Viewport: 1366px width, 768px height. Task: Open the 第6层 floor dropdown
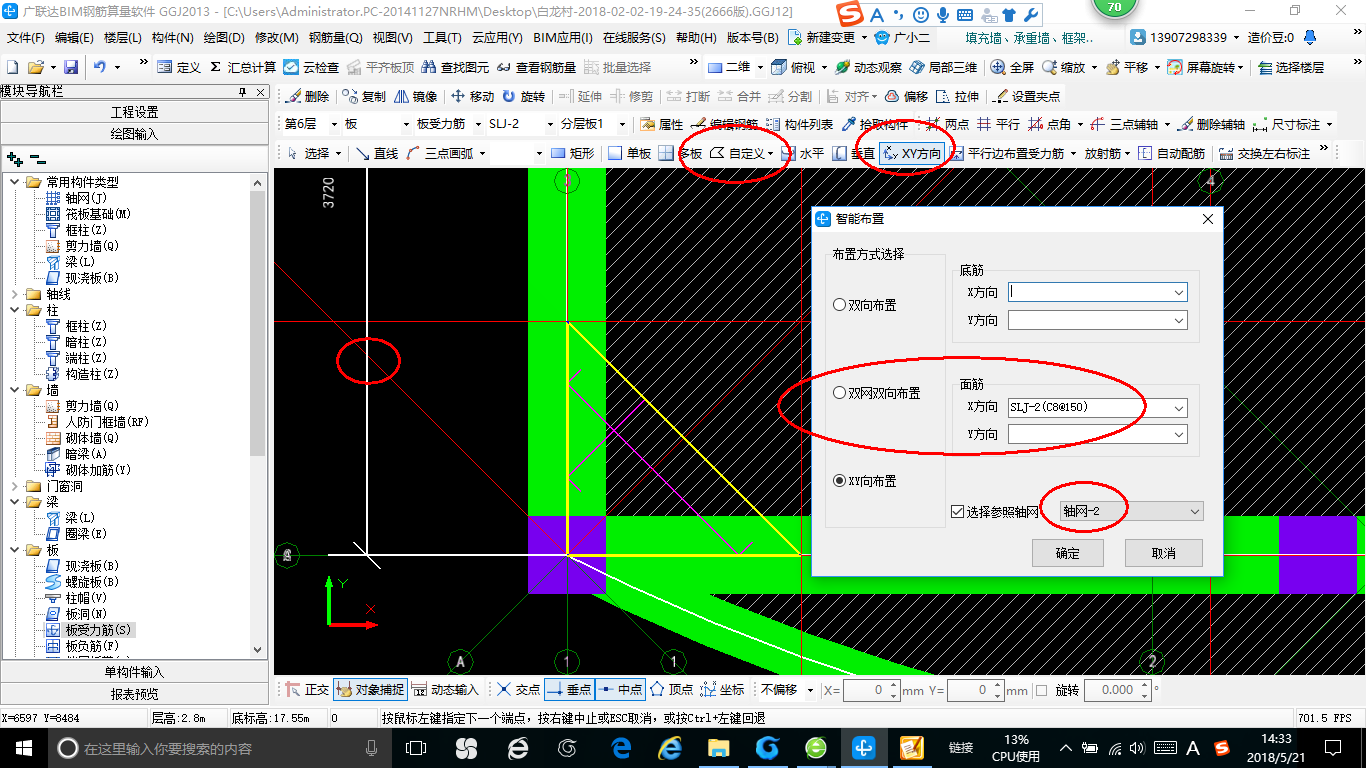(336, 124)
